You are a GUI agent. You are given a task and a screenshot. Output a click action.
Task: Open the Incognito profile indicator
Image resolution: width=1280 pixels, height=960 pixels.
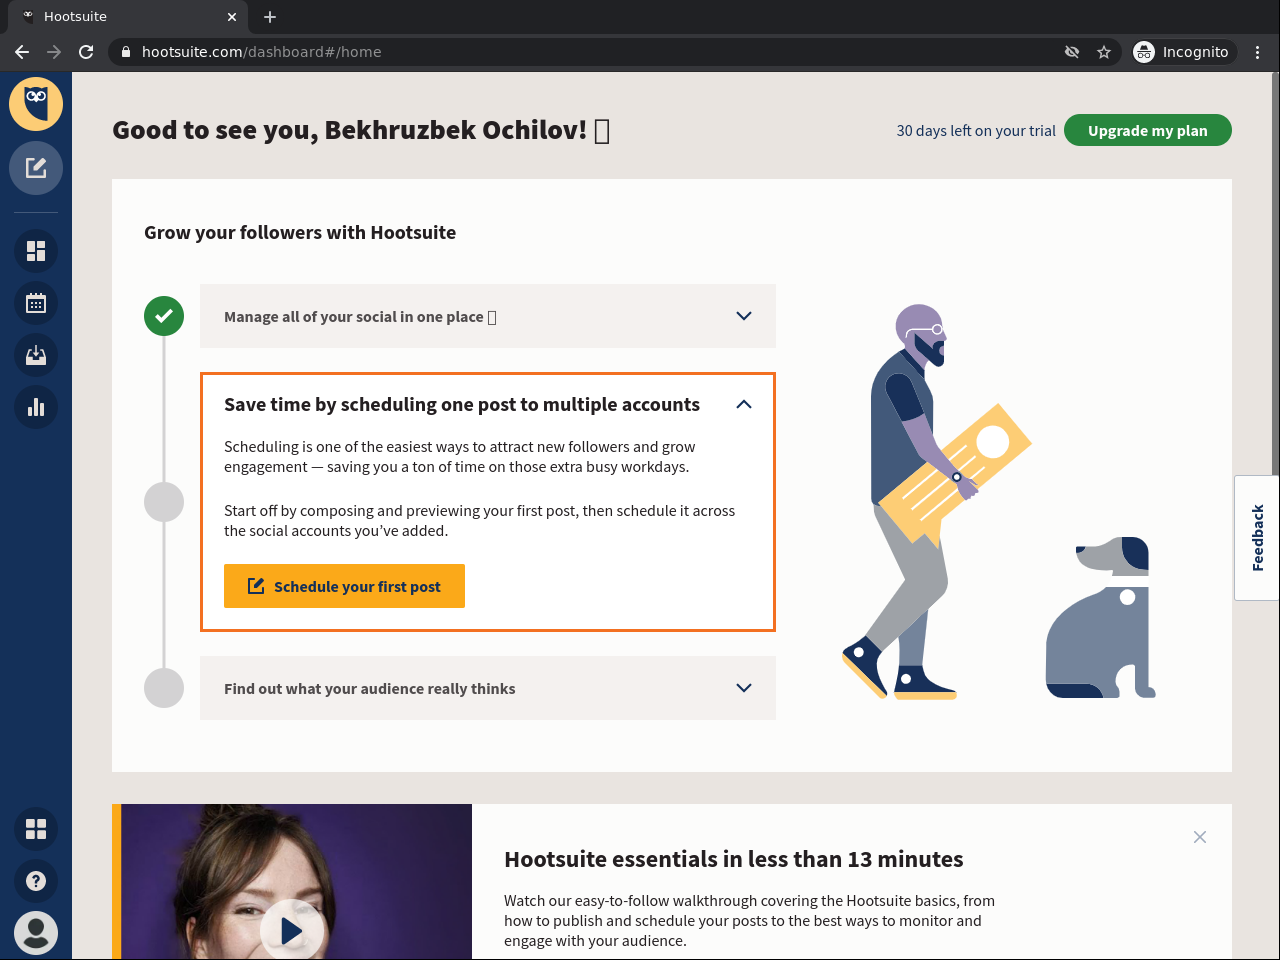[1182, 52]
